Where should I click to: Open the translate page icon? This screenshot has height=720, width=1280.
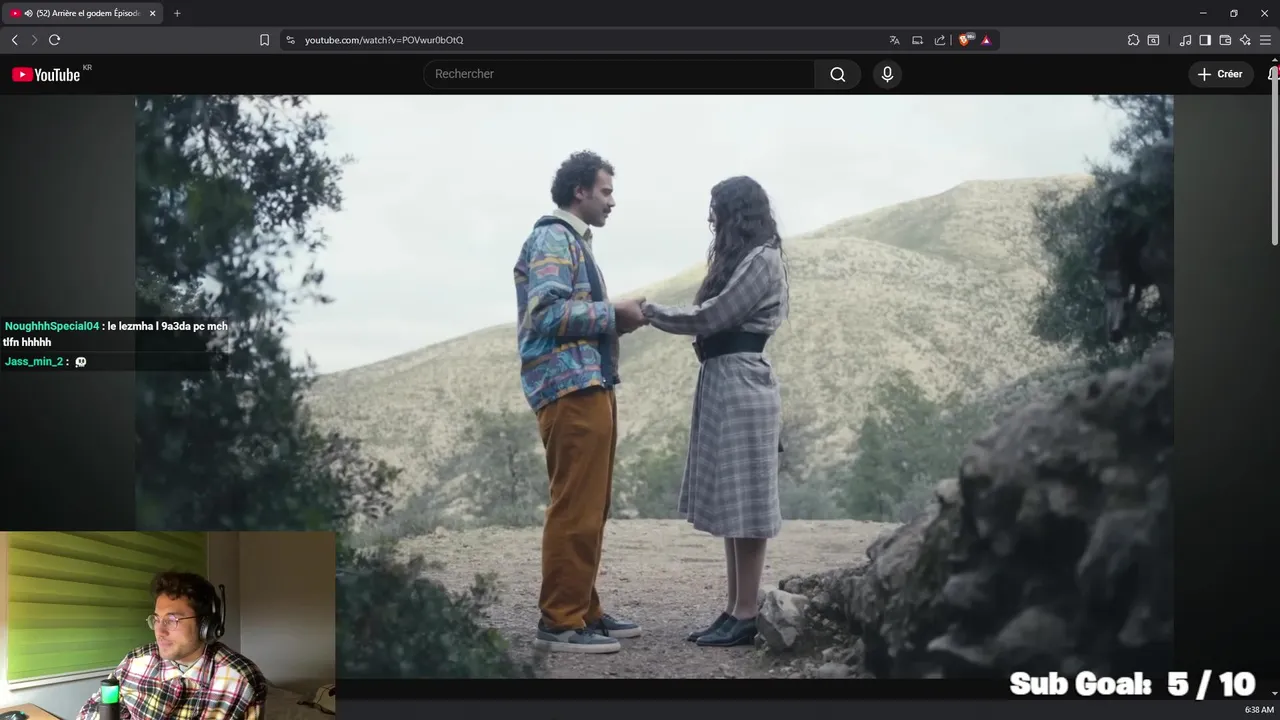[894, 40]
